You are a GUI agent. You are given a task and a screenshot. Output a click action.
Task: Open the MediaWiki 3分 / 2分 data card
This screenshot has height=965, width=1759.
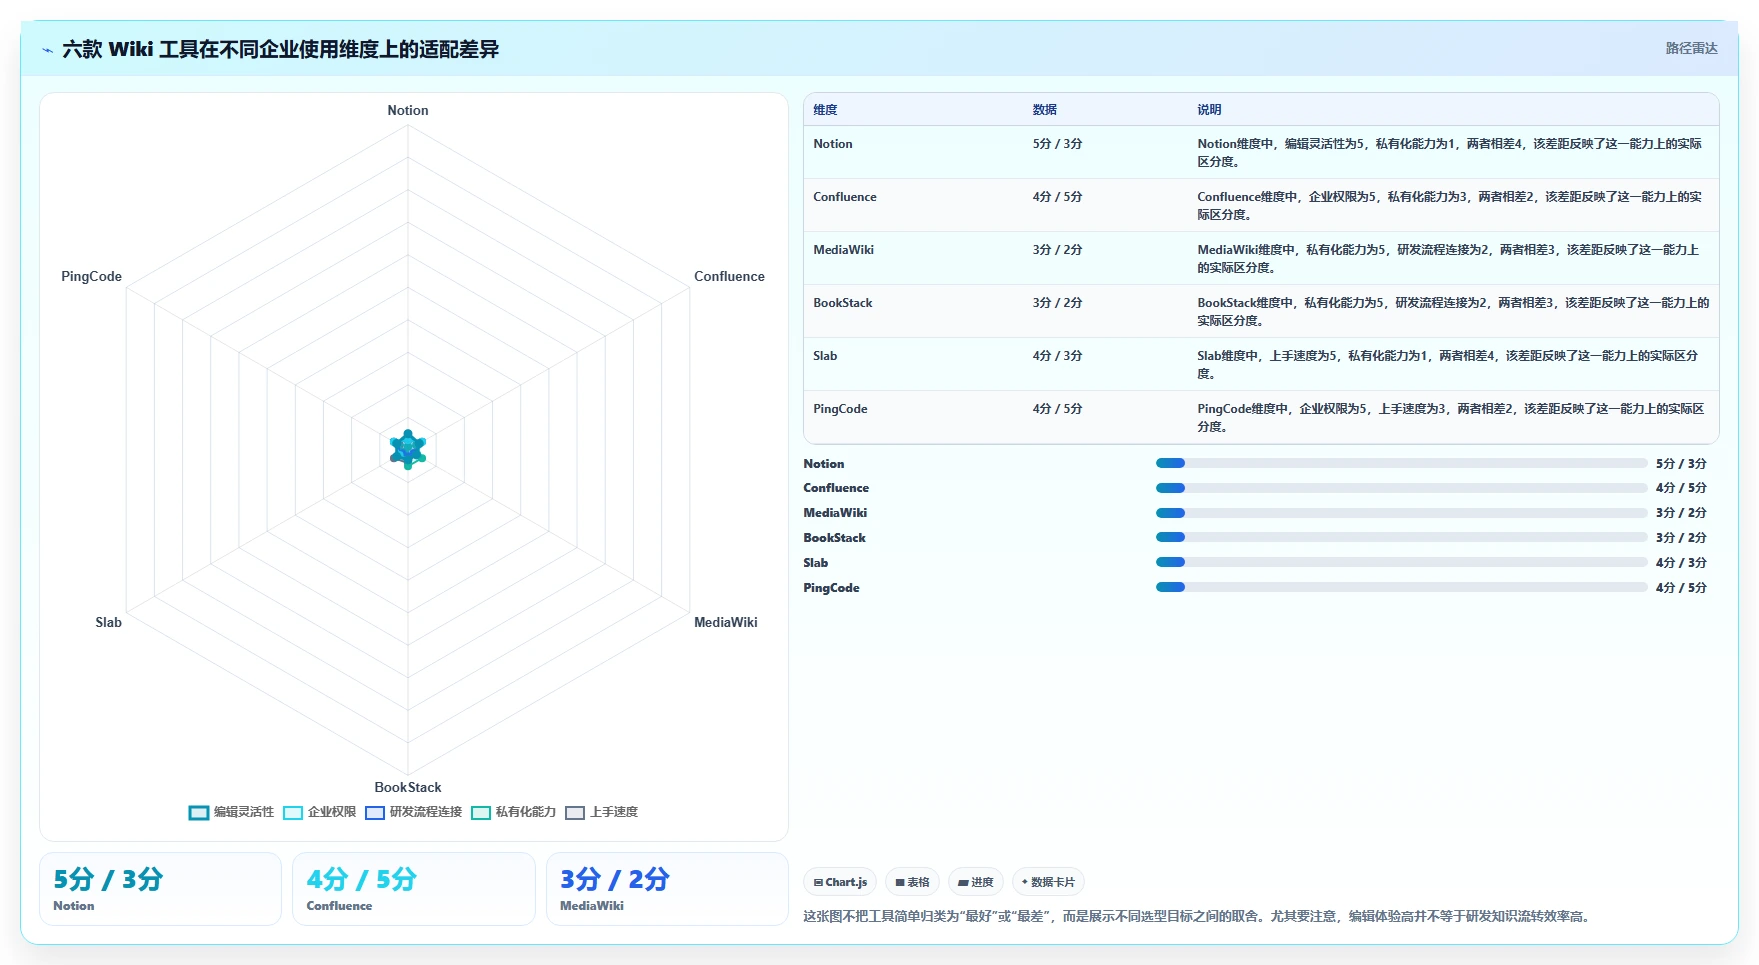[667, 889]
